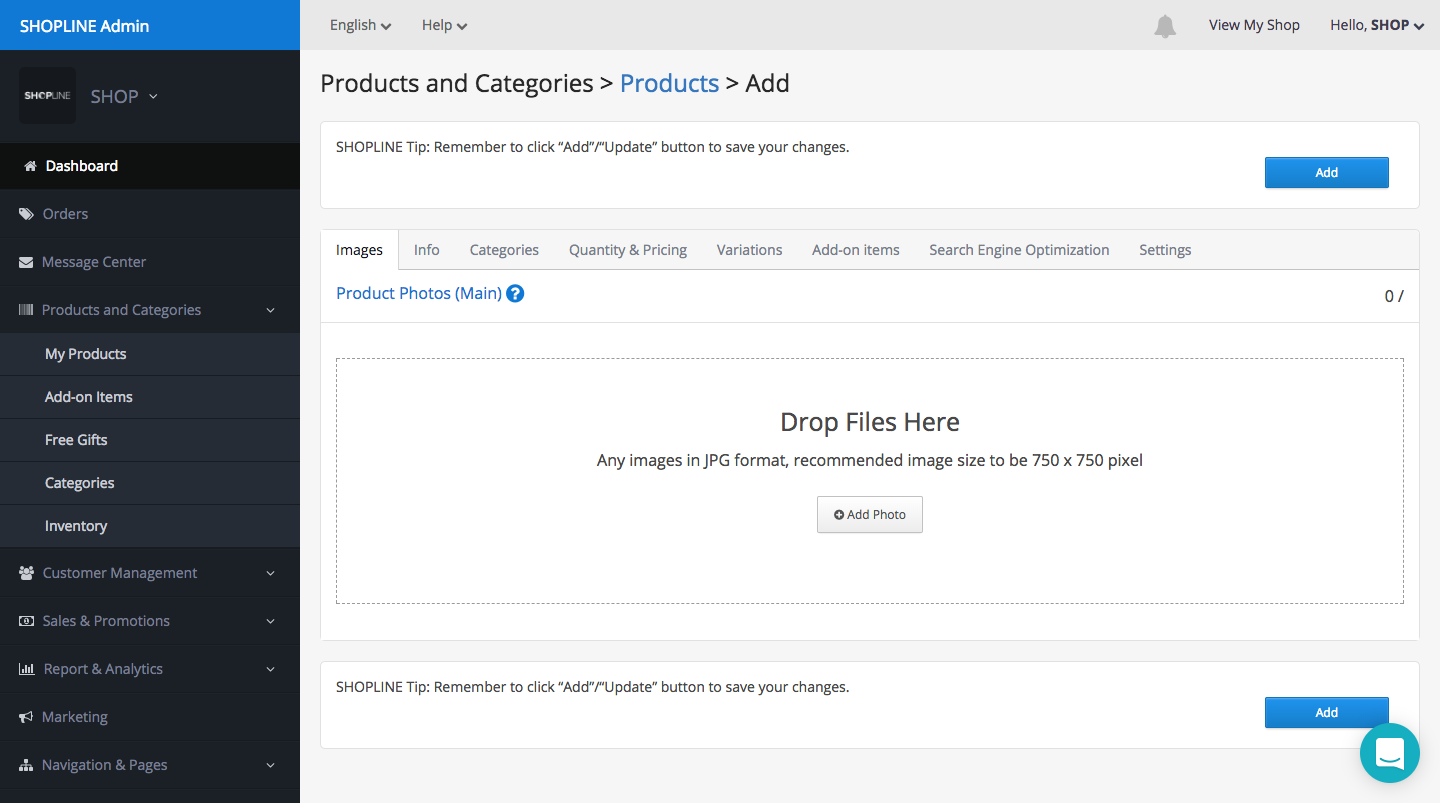Click the help question mark beside Product Photos

click(x=515, y=293)
